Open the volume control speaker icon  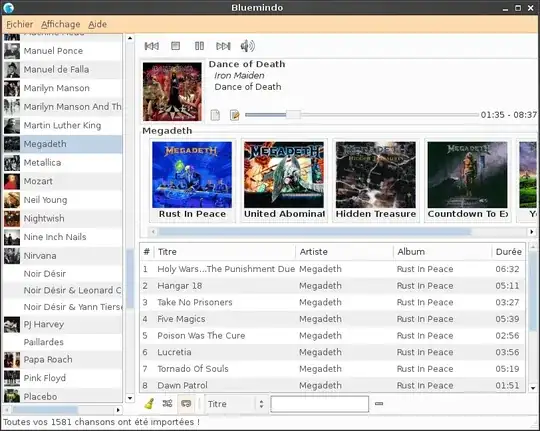248,46
